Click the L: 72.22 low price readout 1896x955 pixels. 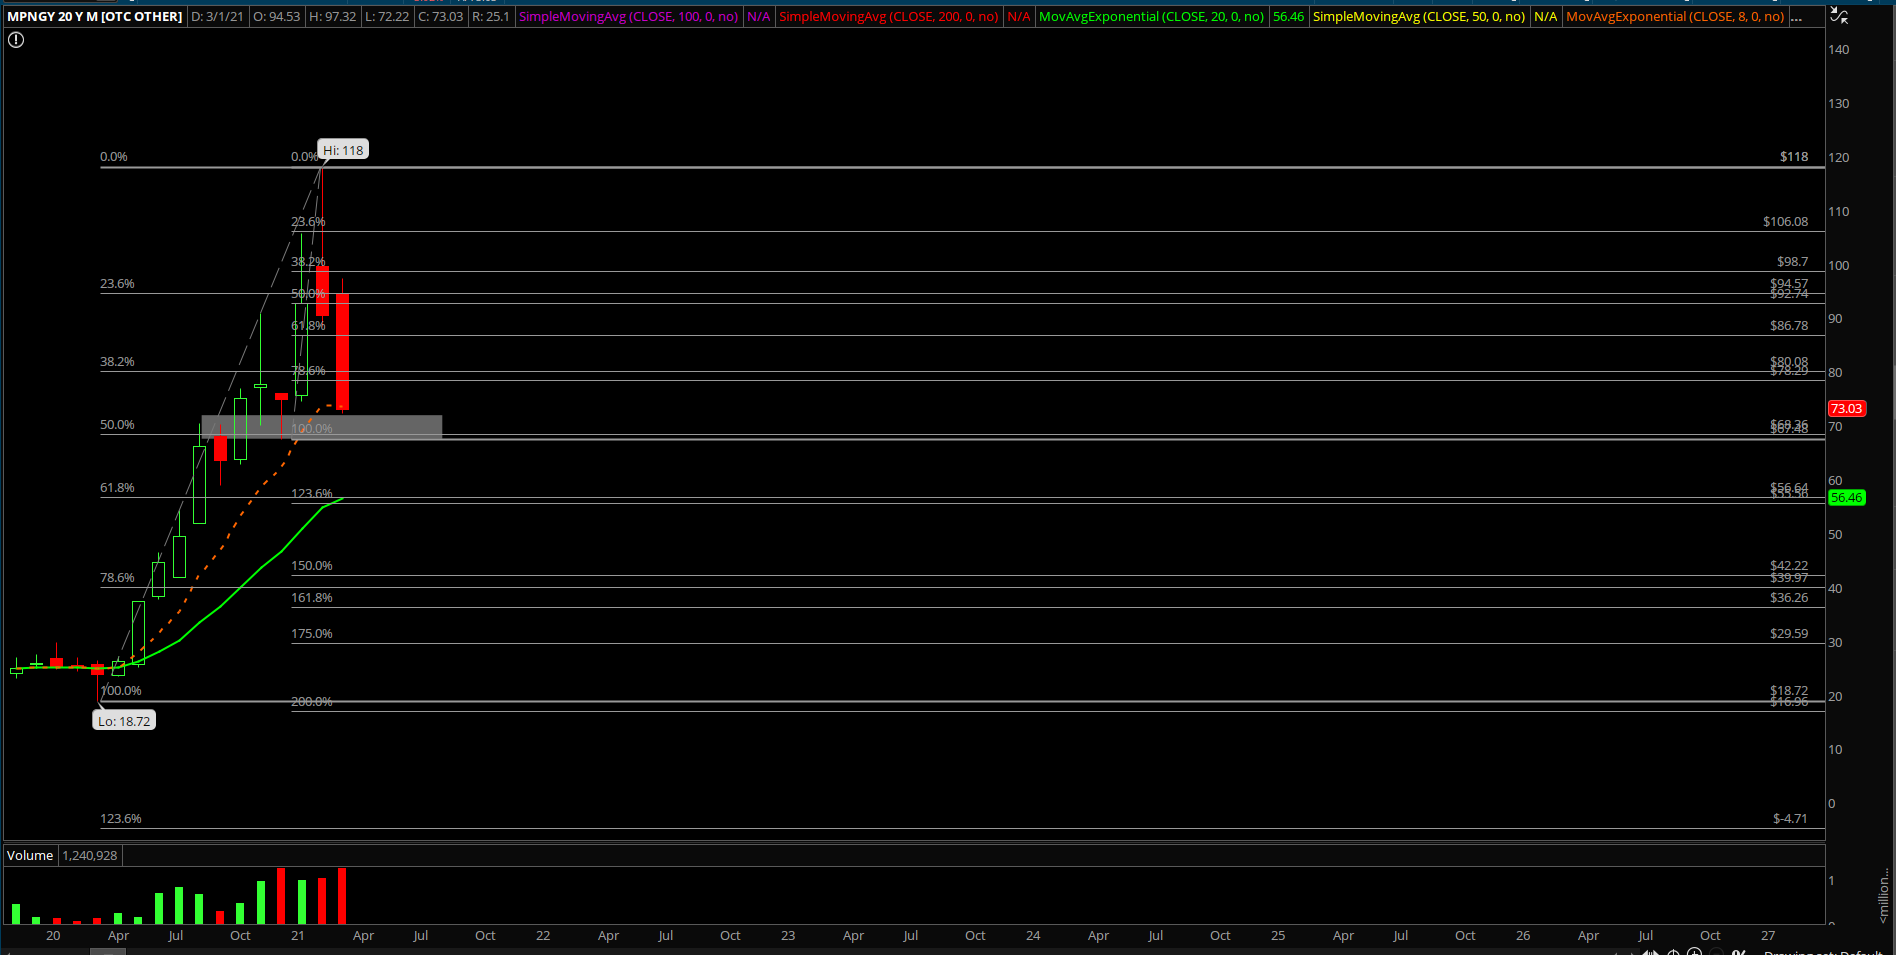(x=386, y=17)
